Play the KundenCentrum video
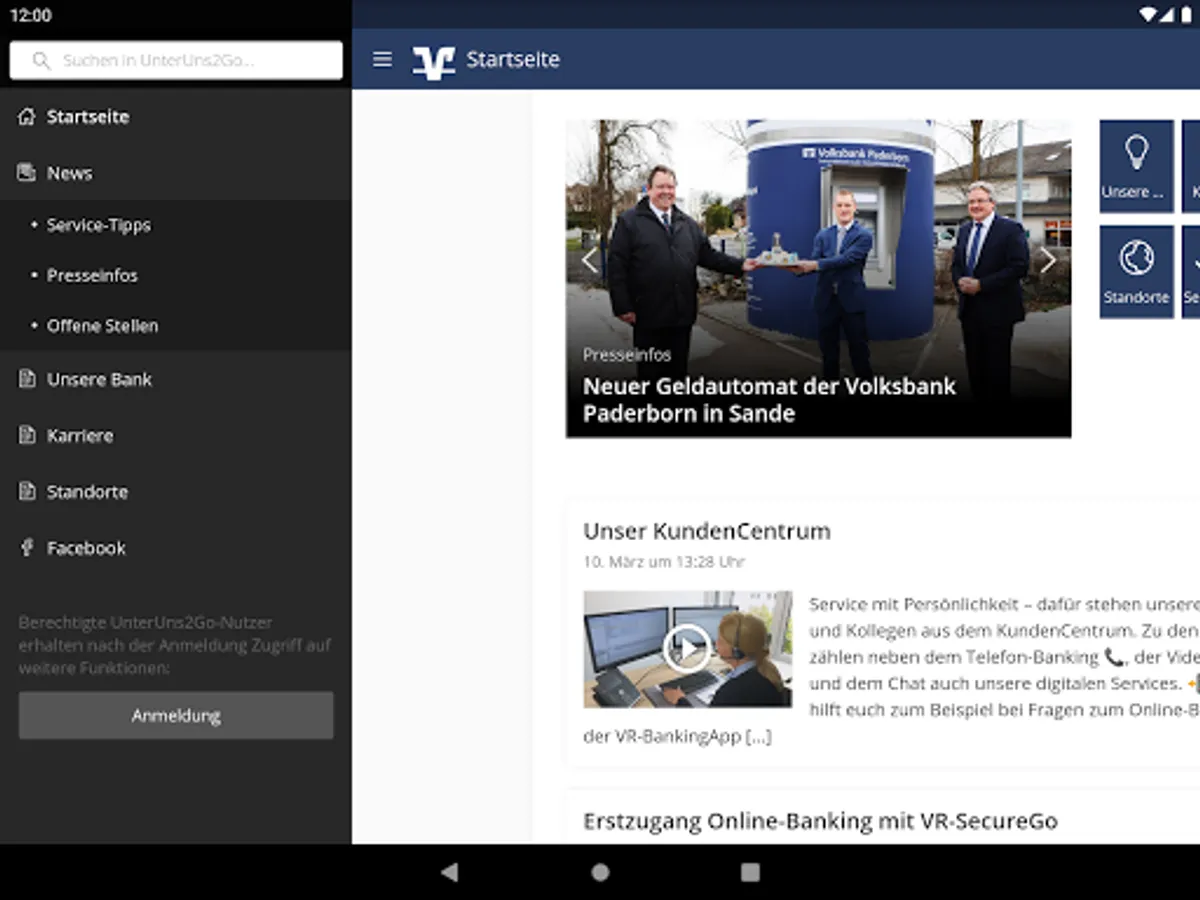 (687, 650)
